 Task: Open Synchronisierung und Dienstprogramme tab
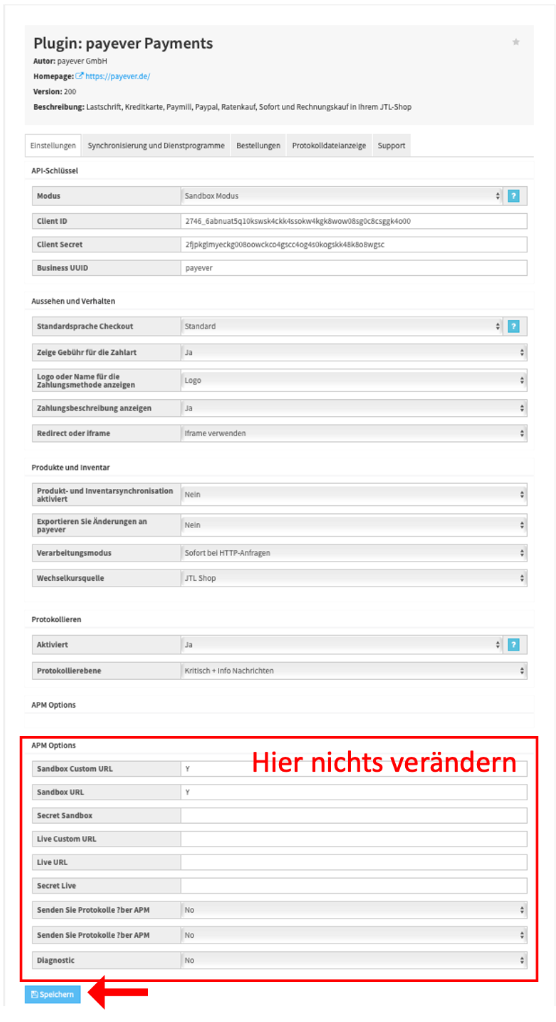tap(156, 145)
